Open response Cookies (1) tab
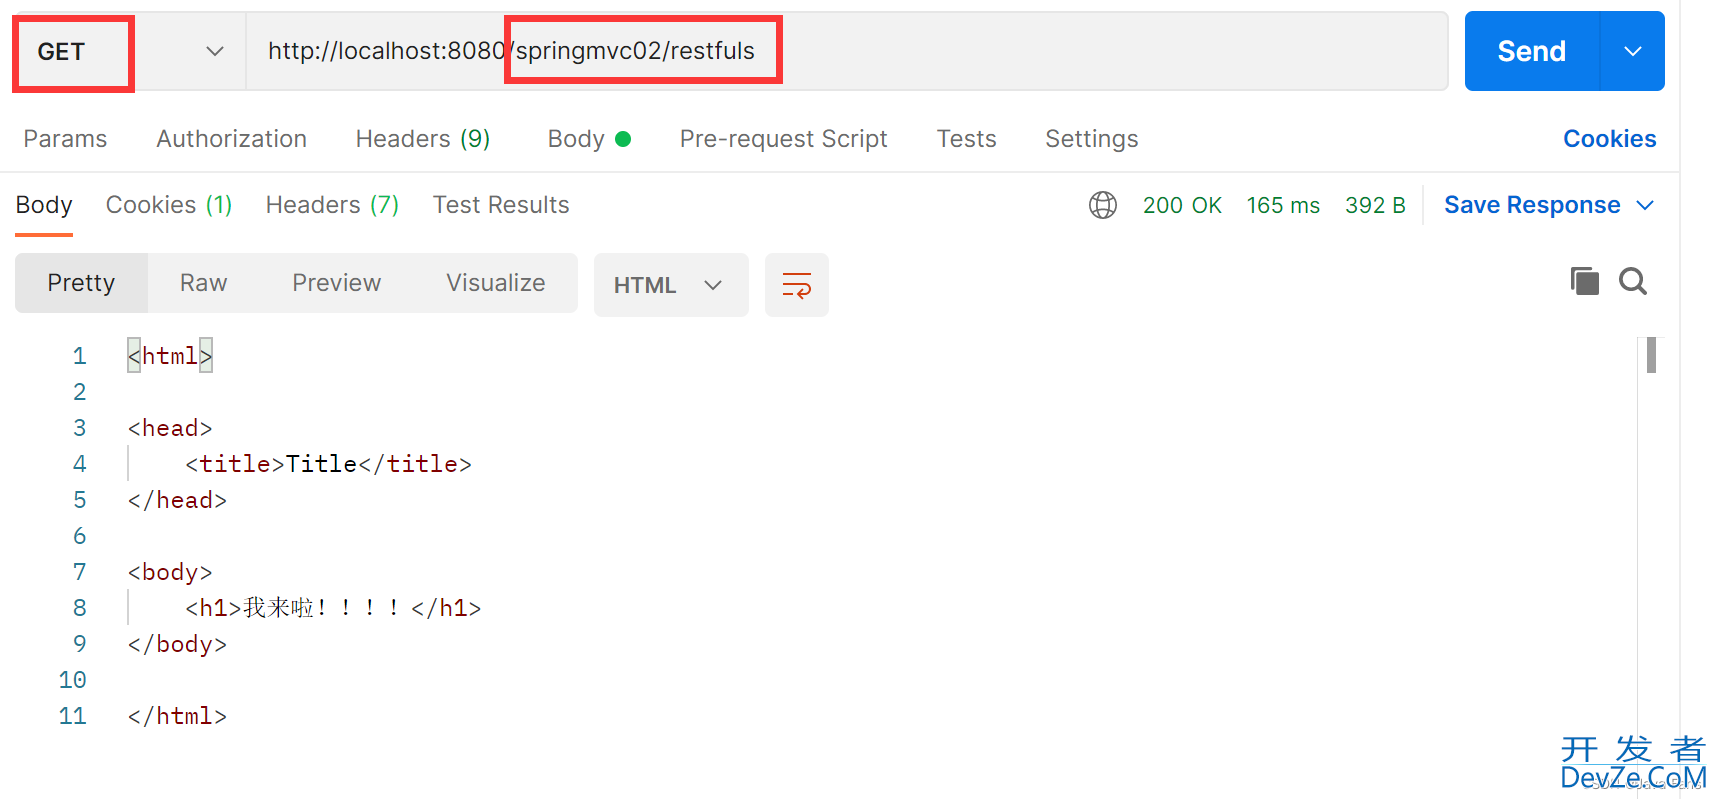 click(x=169, y=205)
